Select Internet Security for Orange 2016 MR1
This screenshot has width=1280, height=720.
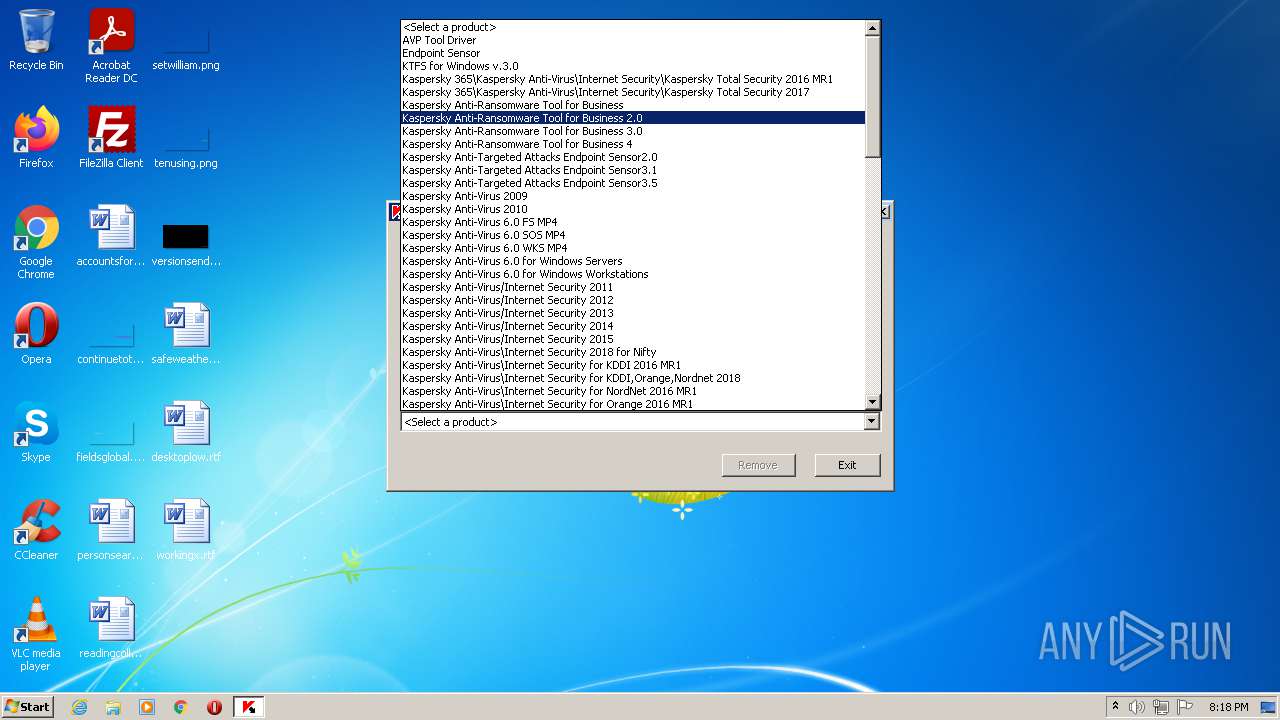click(x=633, y=404)
